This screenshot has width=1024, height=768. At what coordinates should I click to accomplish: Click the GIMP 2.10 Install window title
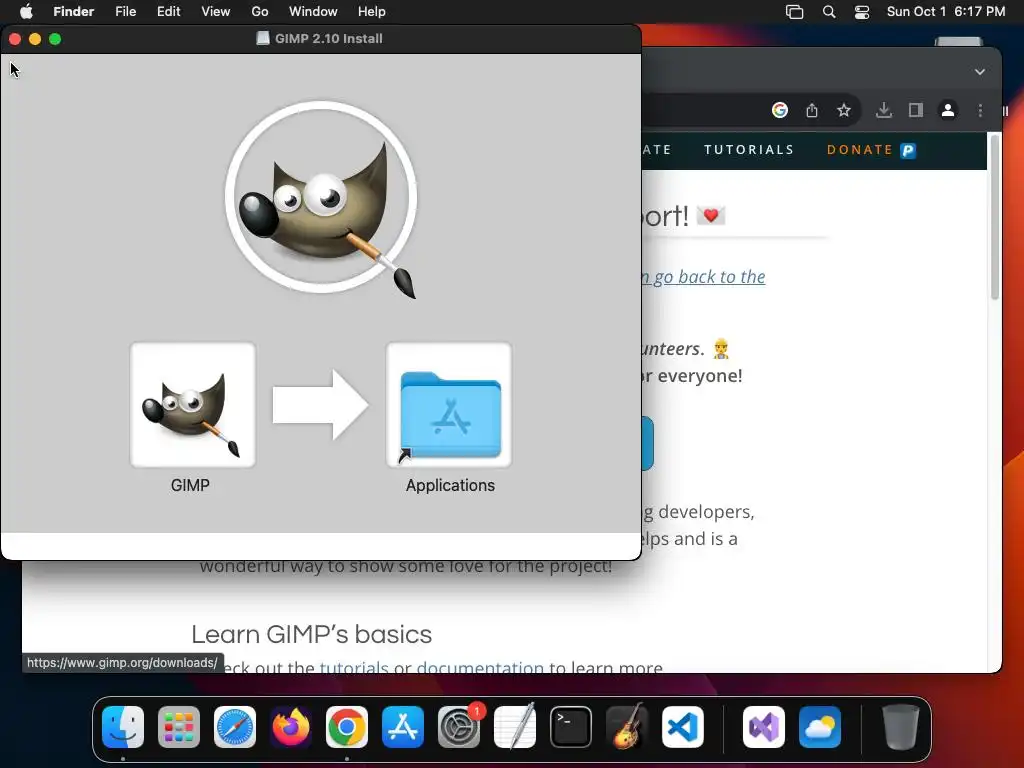328,39
